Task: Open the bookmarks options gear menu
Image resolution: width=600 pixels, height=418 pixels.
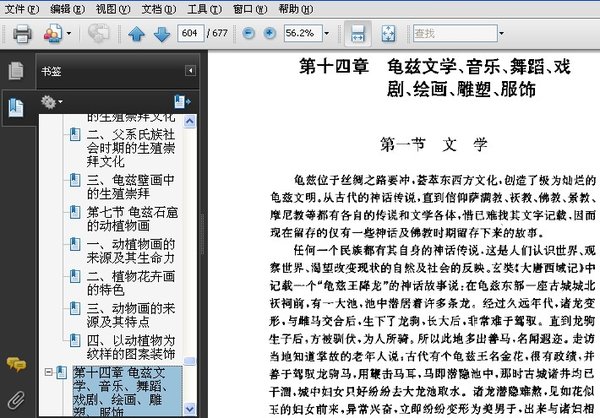Action: tap(52, 102)
